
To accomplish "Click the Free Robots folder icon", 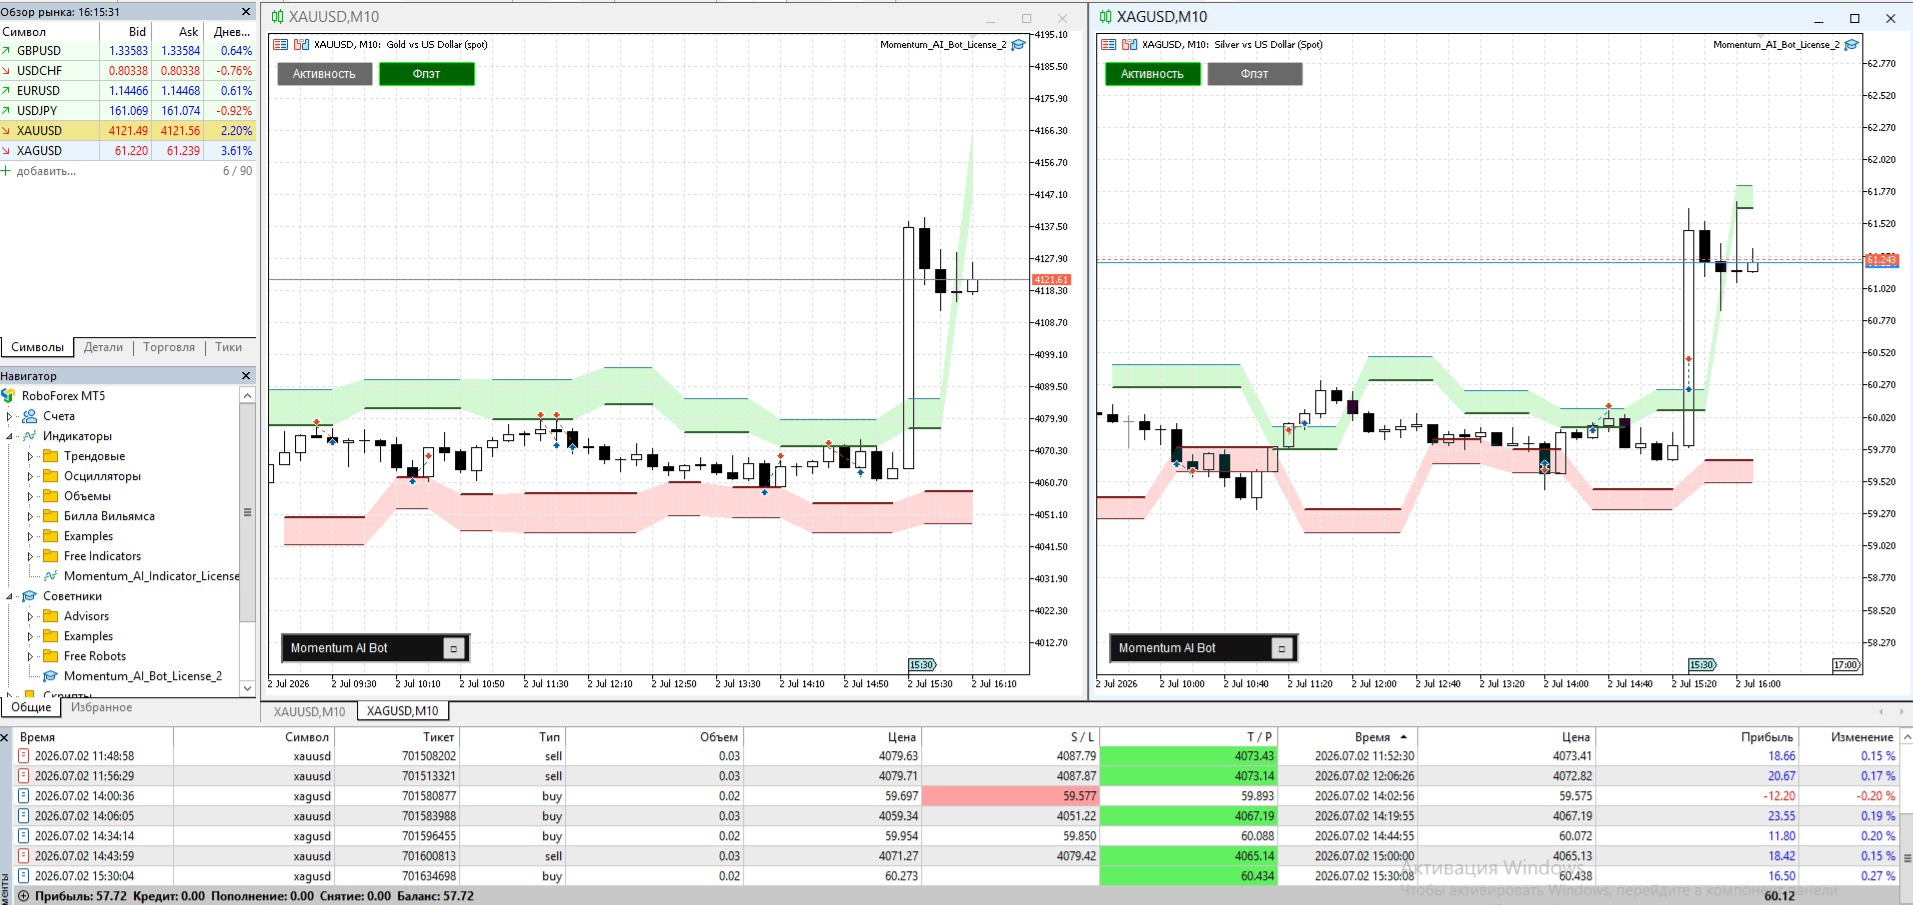I will pyautogui.click(x=50, y=656).
